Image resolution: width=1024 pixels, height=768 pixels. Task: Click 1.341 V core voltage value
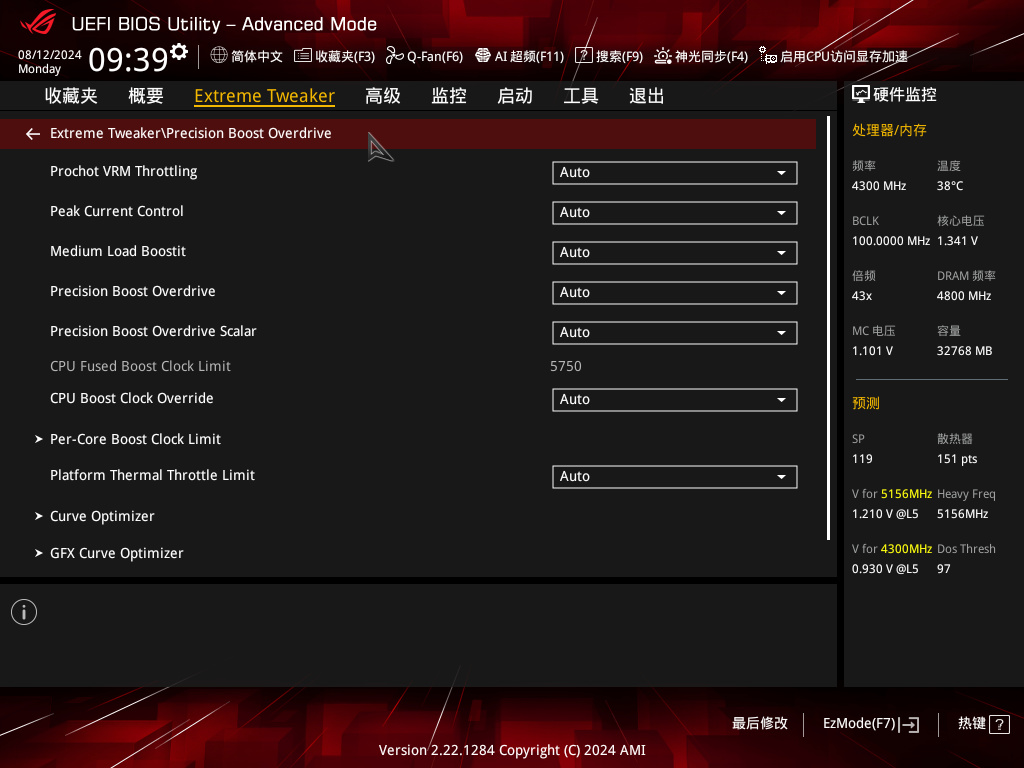tap(957, 241)
